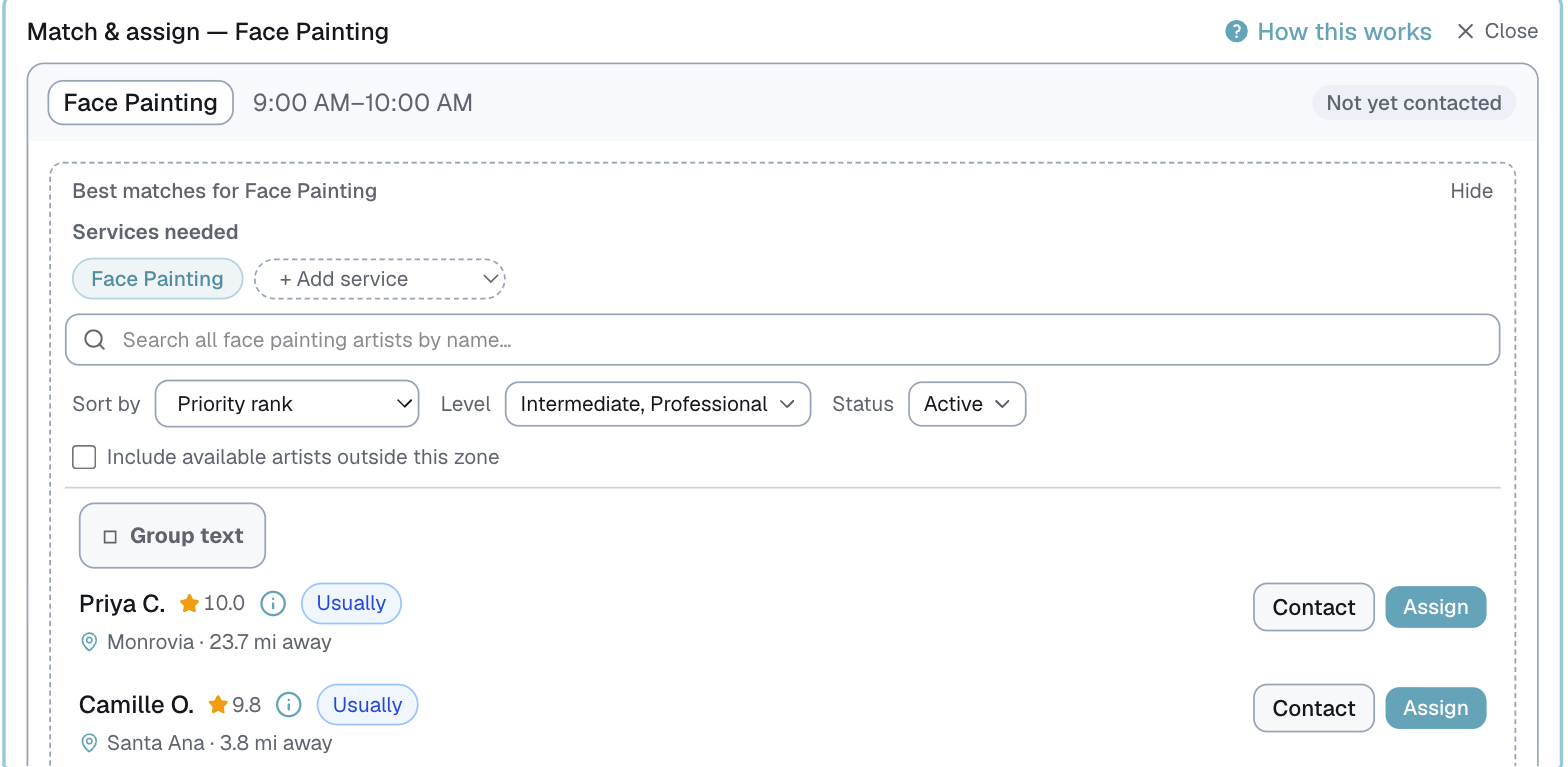
Task: Click the Not yet contacted status badge
Action: [1413, 103]
